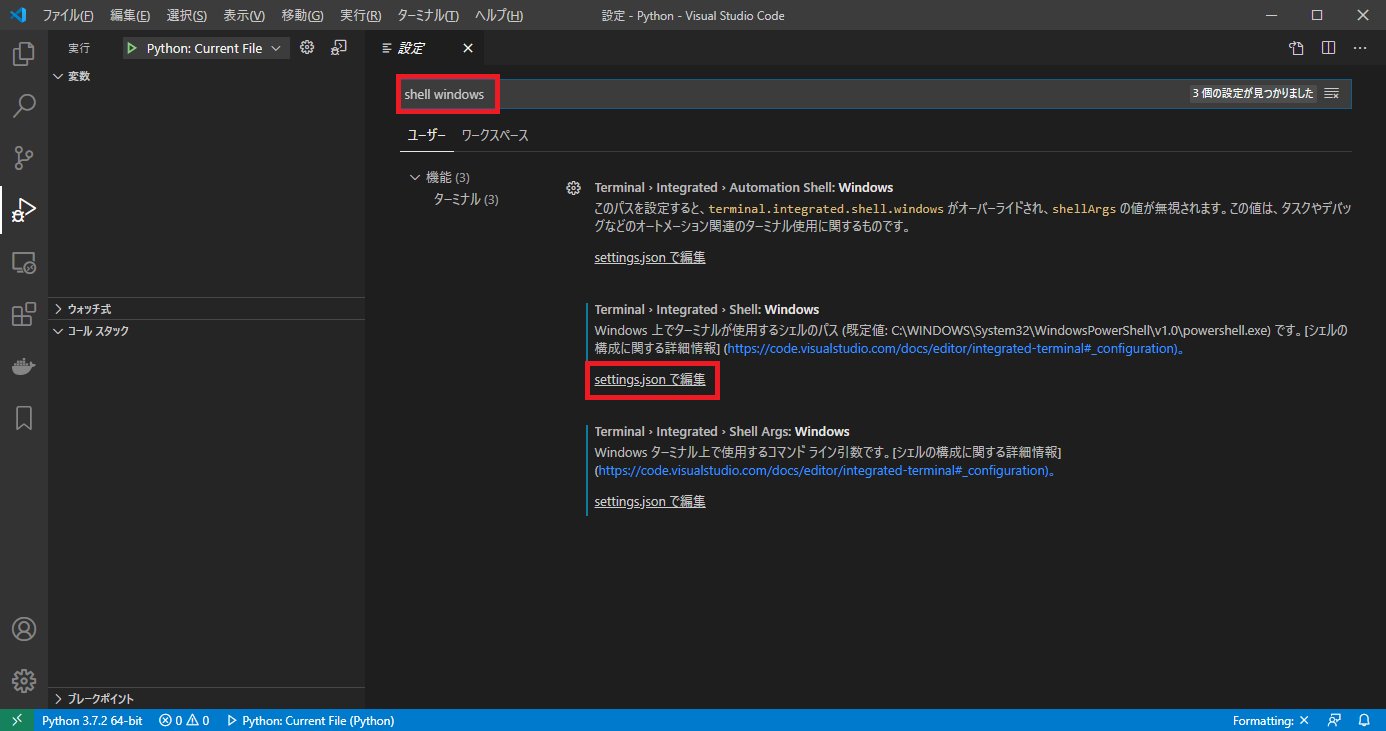Click the feedback icon in status bar
Screen dimensions: 1386x731
tap(1334, 720)
